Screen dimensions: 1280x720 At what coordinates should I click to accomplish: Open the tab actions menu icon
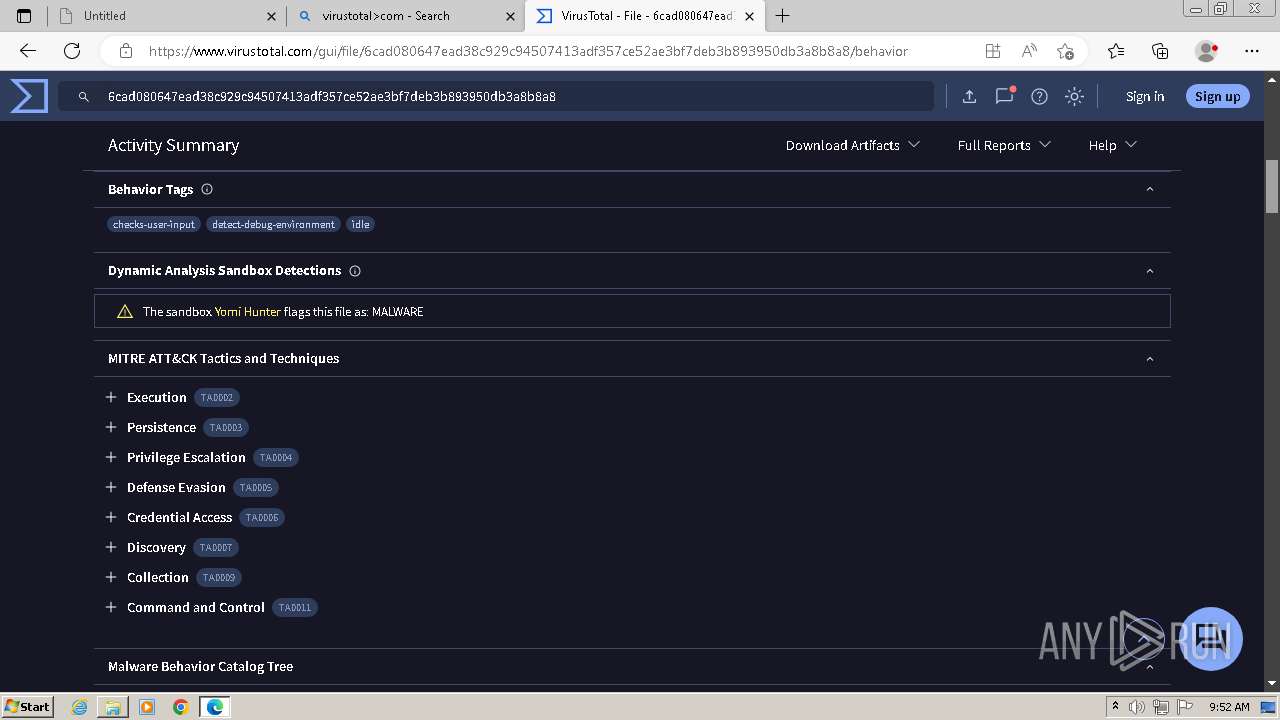pos(24,16)
